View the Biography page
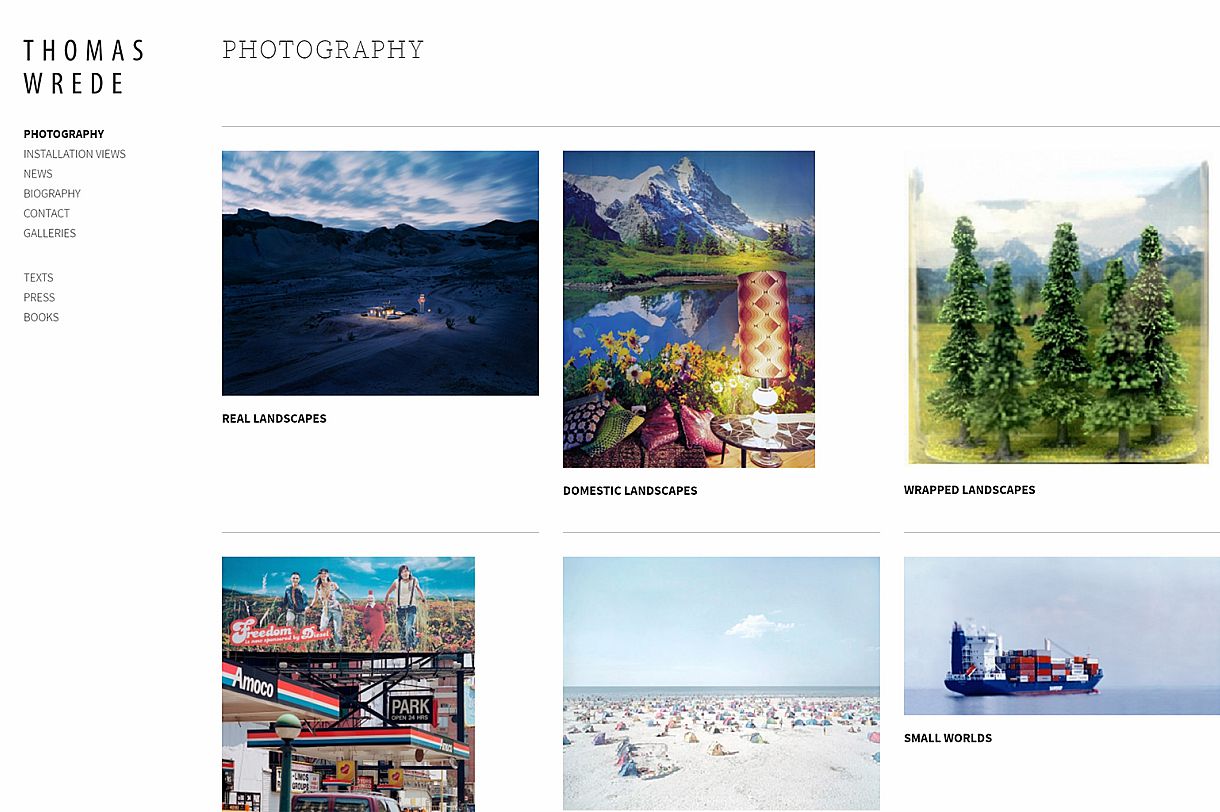Screen dimensions: 1220x812 [x=52, y=194]
